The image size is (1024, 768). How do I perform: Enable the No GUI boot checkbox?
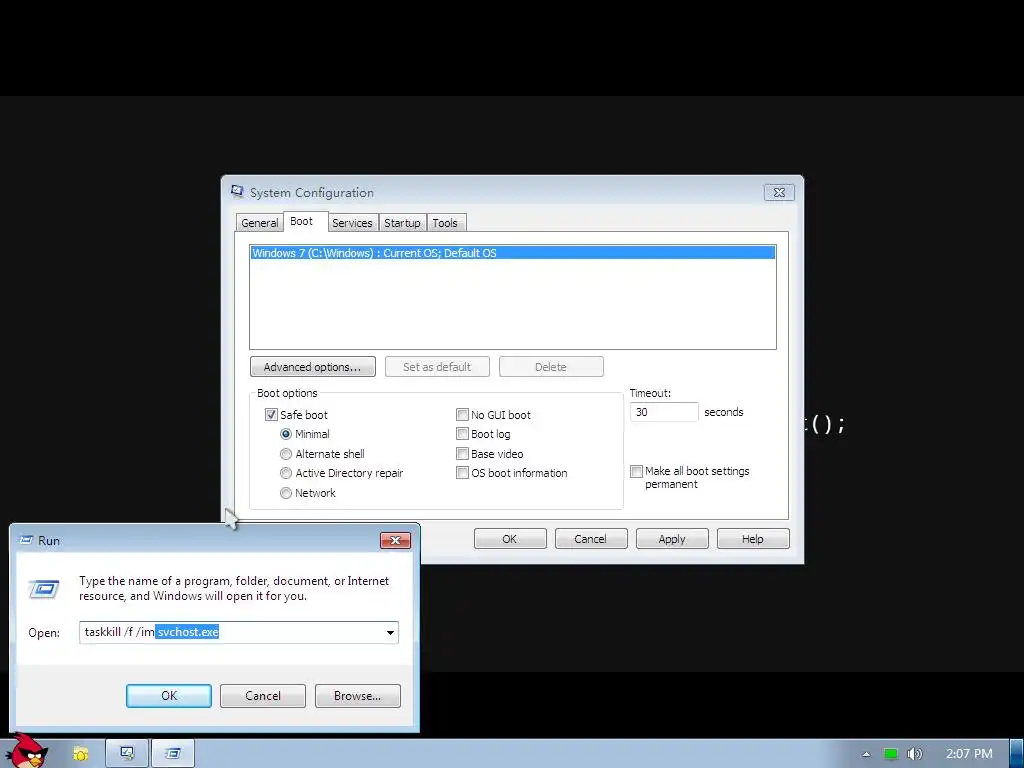[462, 415]
